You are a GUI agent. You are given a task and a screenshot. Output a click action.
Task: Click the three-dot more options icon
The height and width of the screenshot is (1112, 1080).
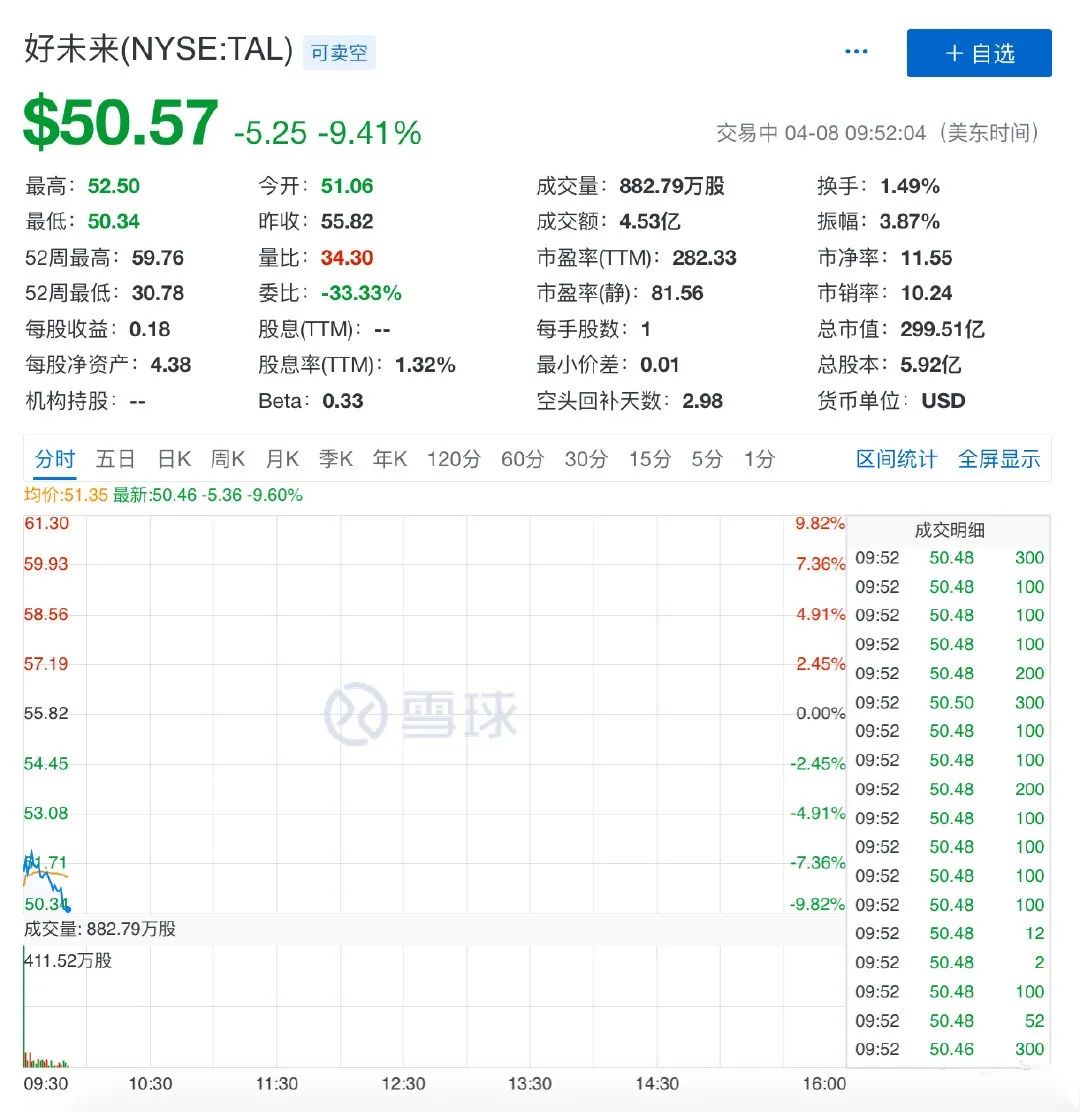[856, 52]
